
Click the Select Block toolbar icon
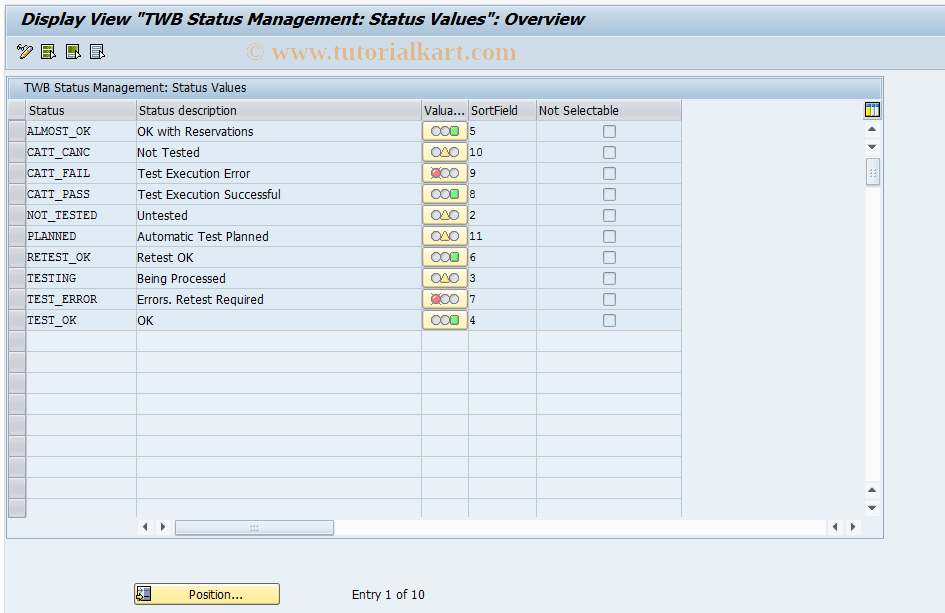[x=73, y=52]
